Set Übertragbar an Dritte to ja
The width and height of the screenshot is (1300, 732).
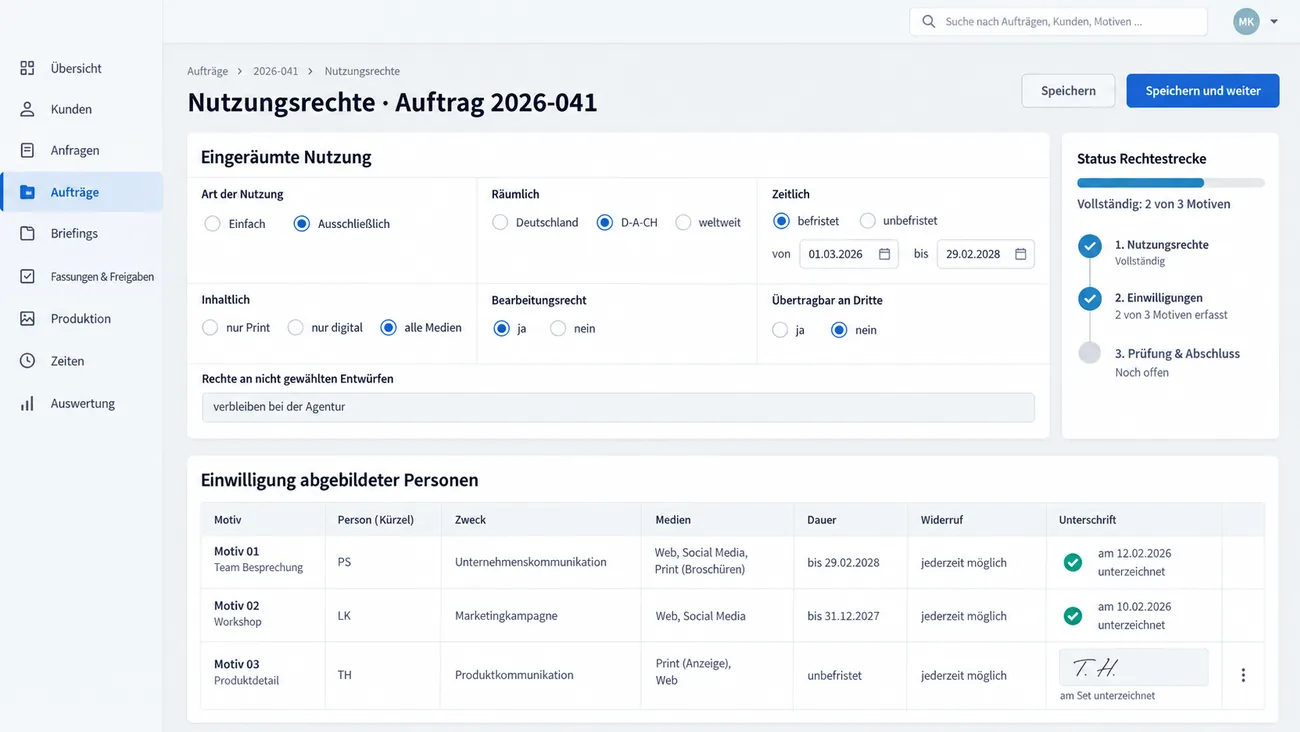[780, 330]
